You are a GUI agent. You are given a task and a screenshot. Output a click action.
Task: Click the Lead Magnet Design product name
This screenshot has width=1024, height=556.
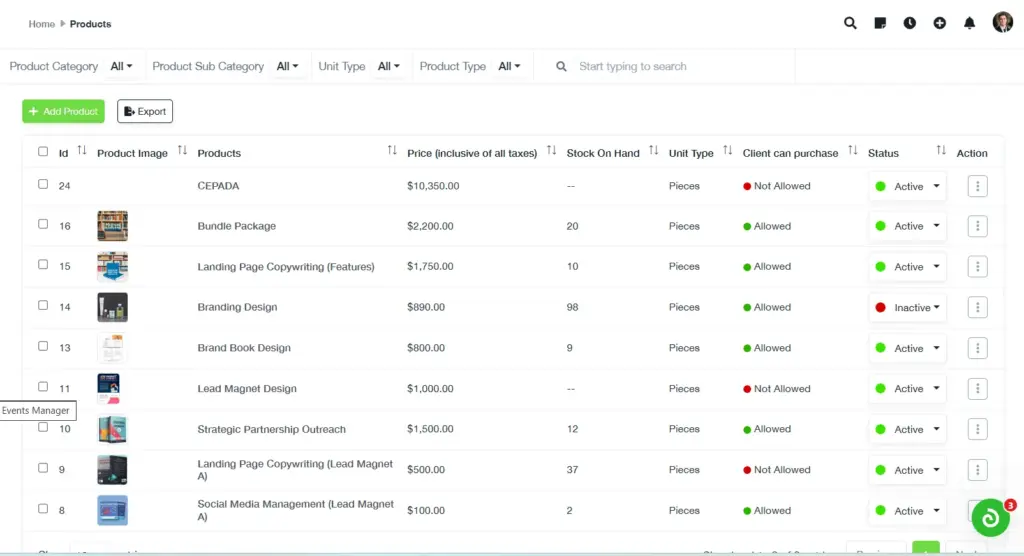coord(247,388)
